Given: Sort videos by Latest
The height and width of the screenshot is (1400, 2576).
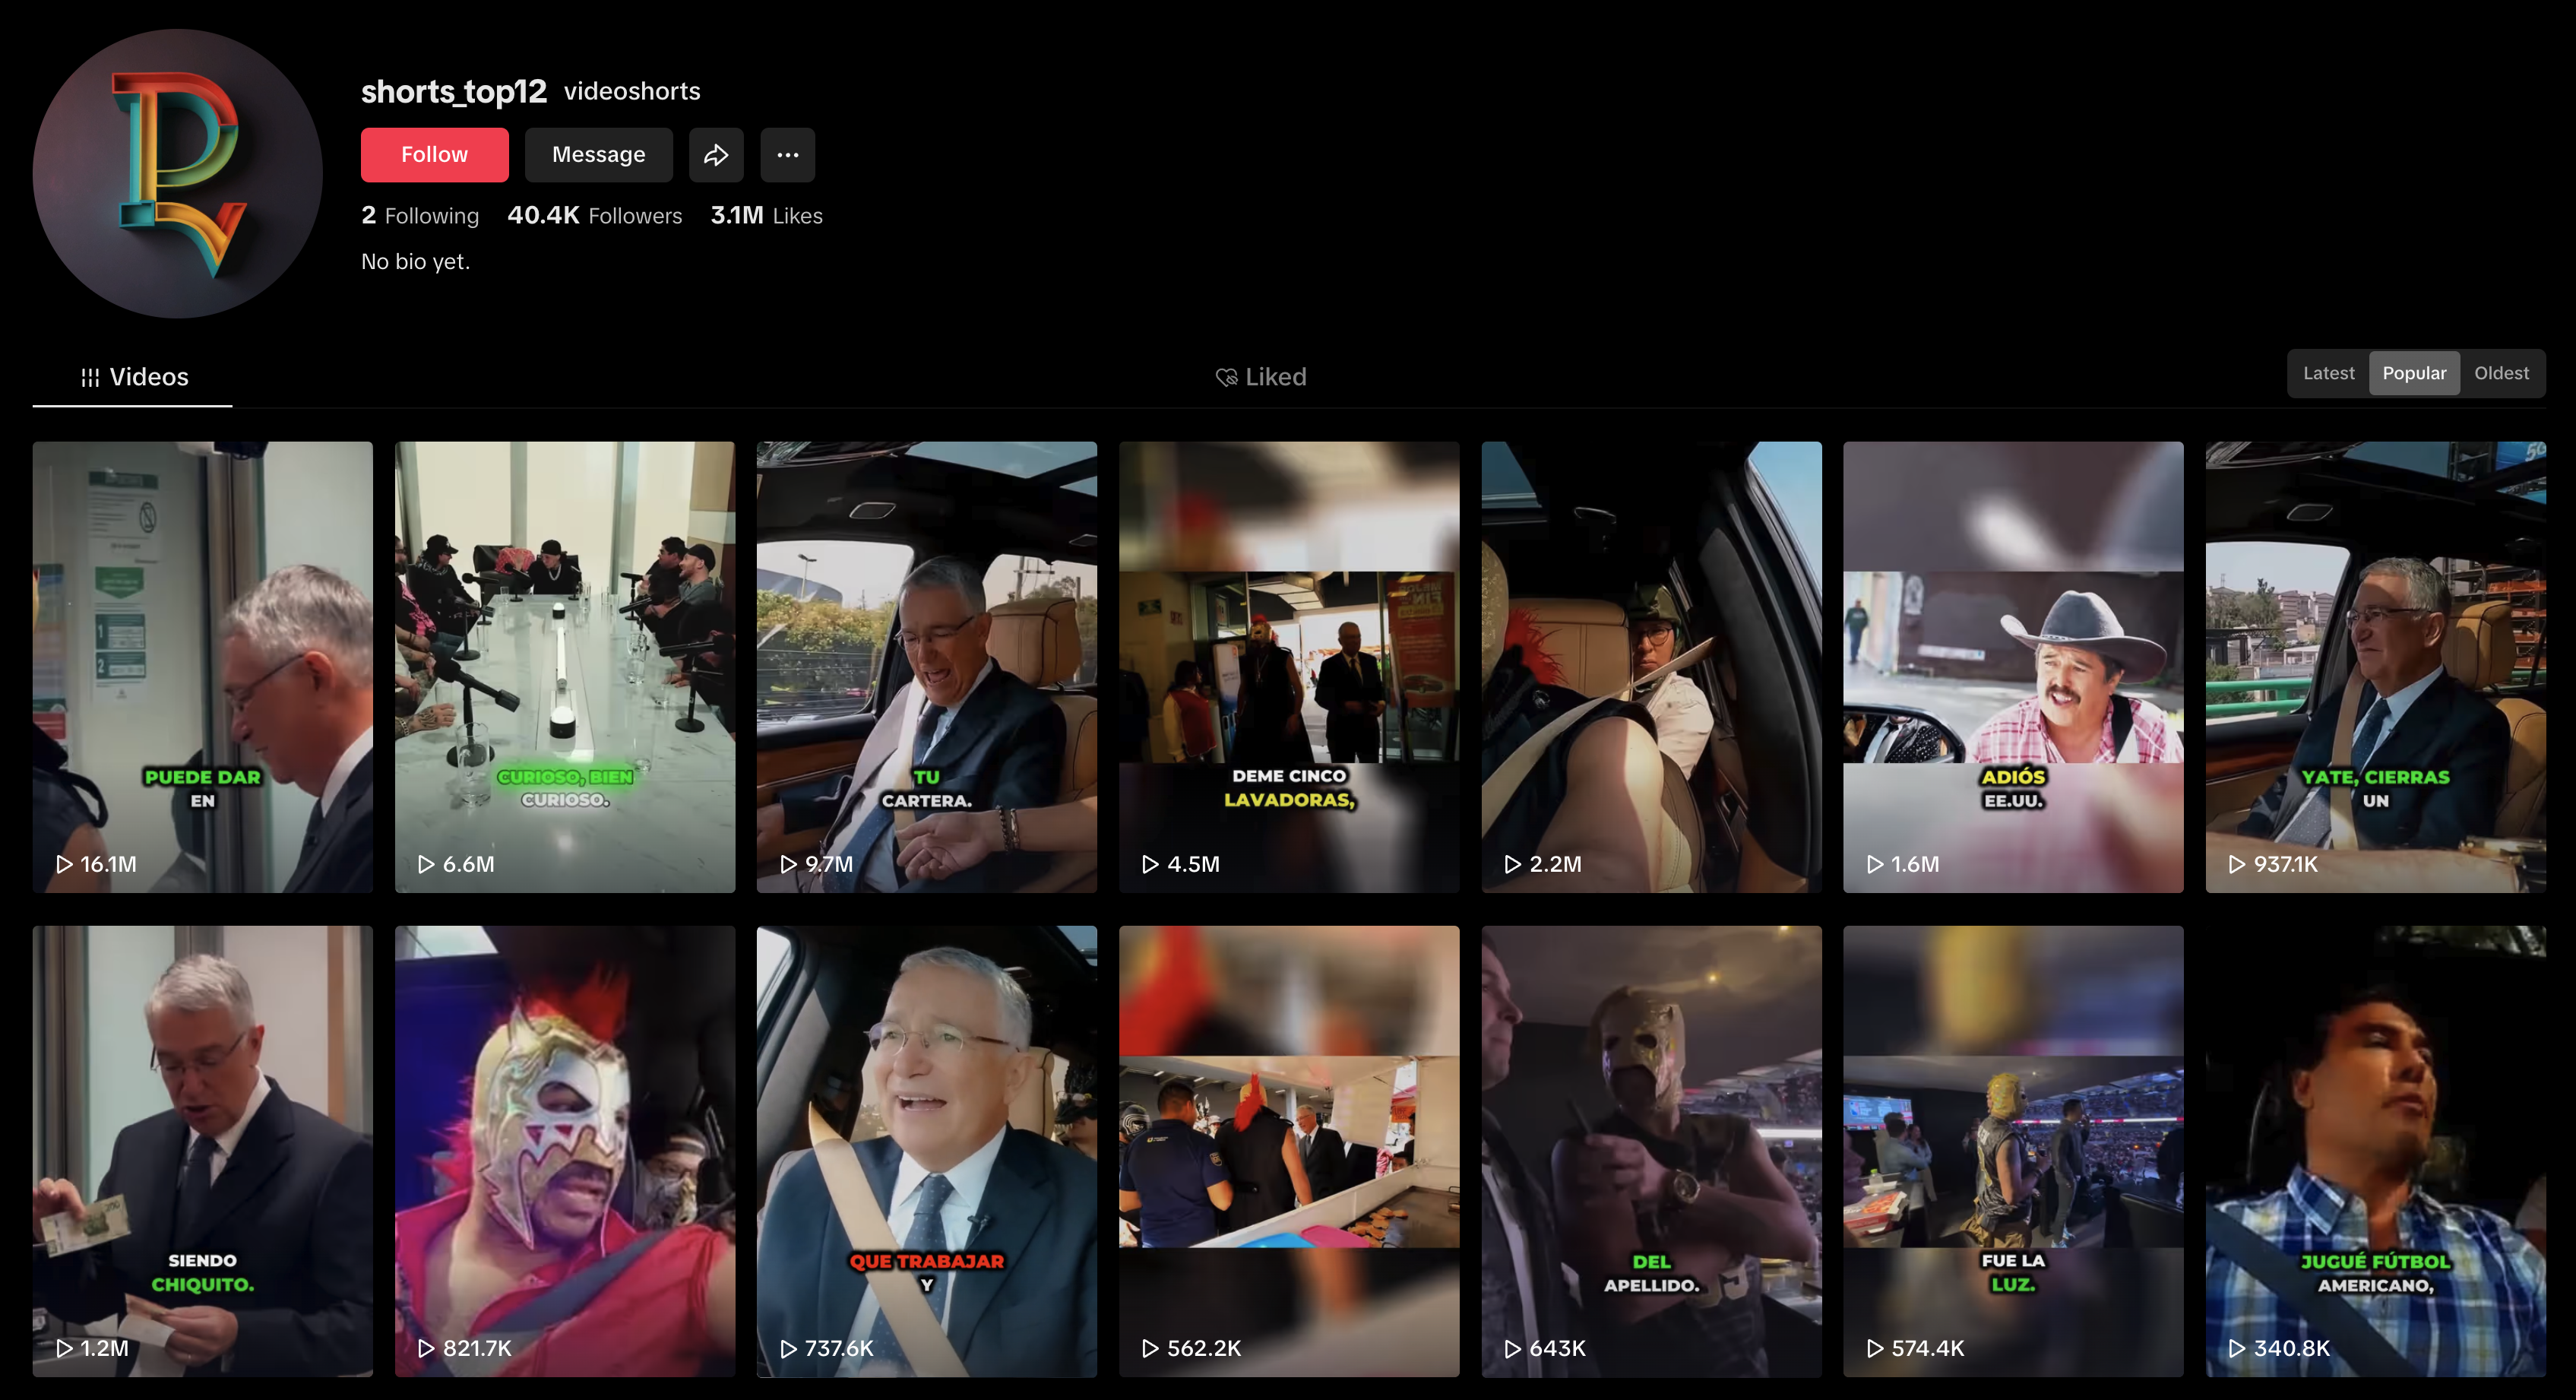Looking at the screenshot, I should click(x=2328, y=373).
